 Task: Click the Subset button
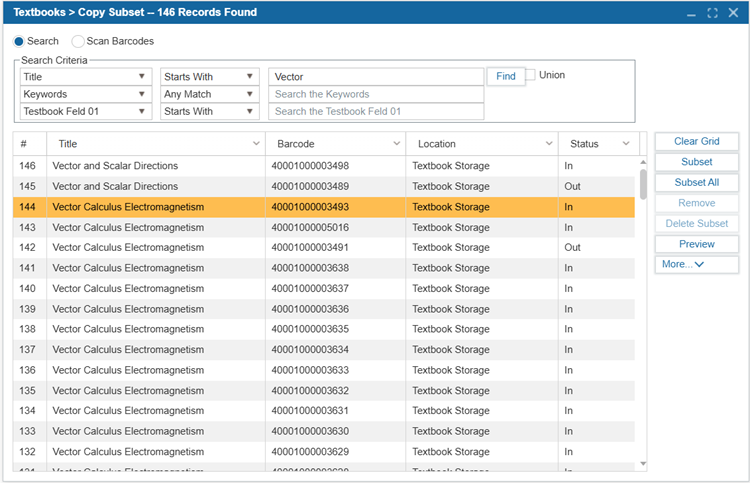pos(696,162)
